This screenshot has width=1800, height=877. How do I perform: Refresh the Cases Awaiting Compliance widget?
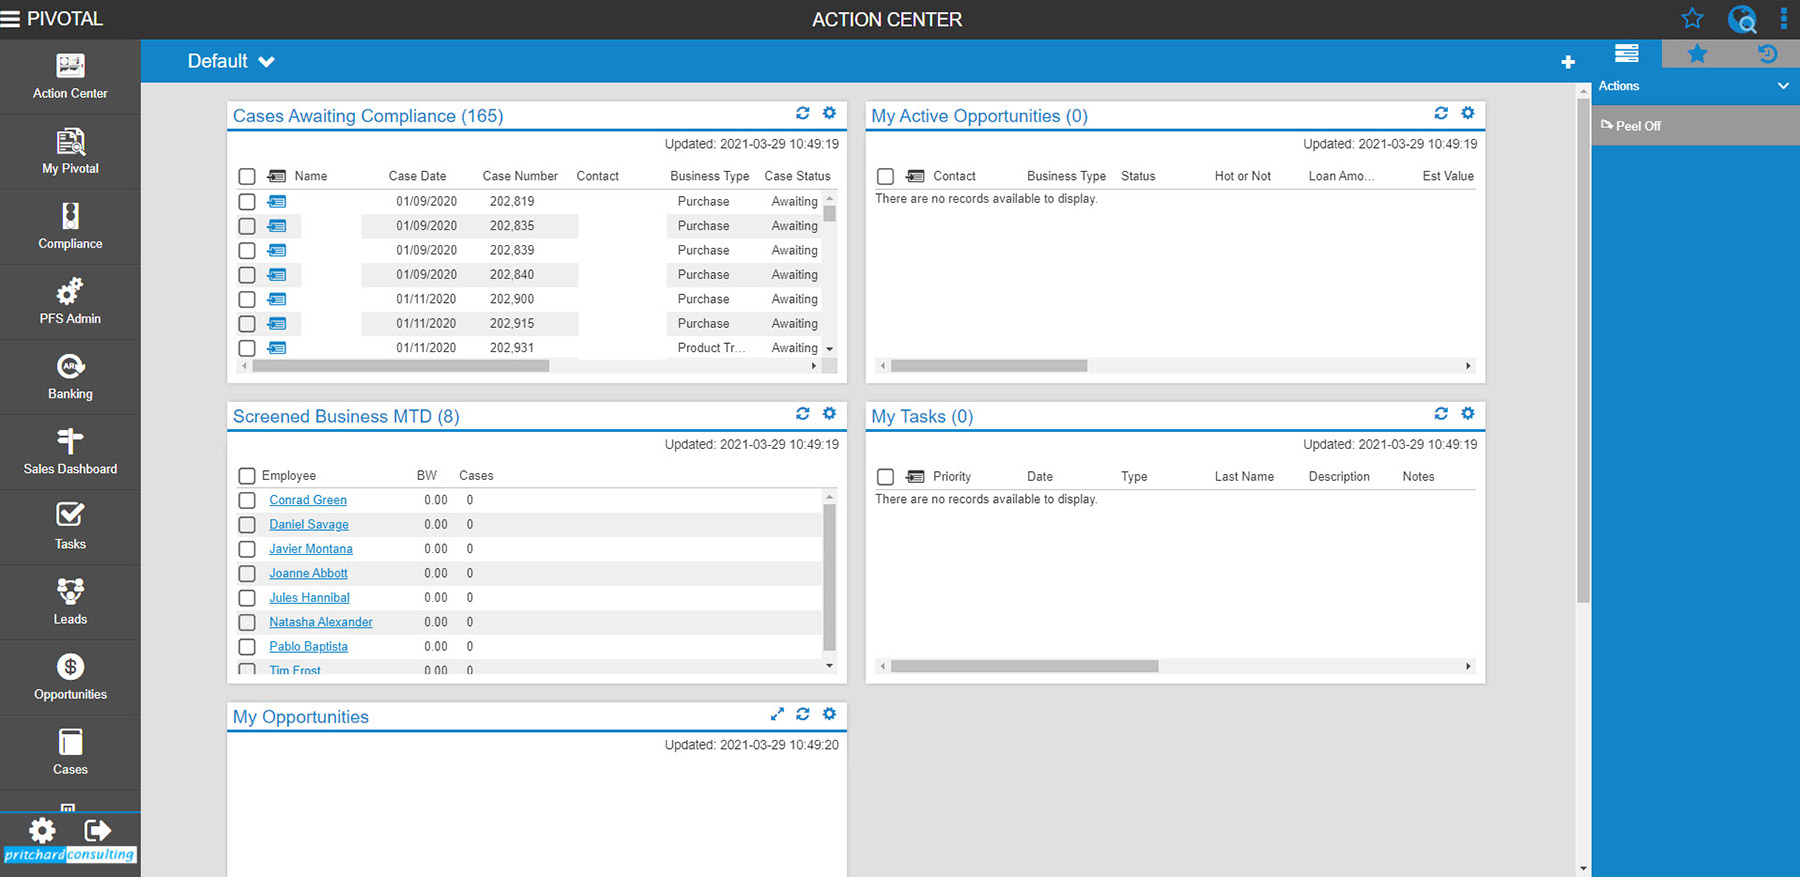[802, 114]
